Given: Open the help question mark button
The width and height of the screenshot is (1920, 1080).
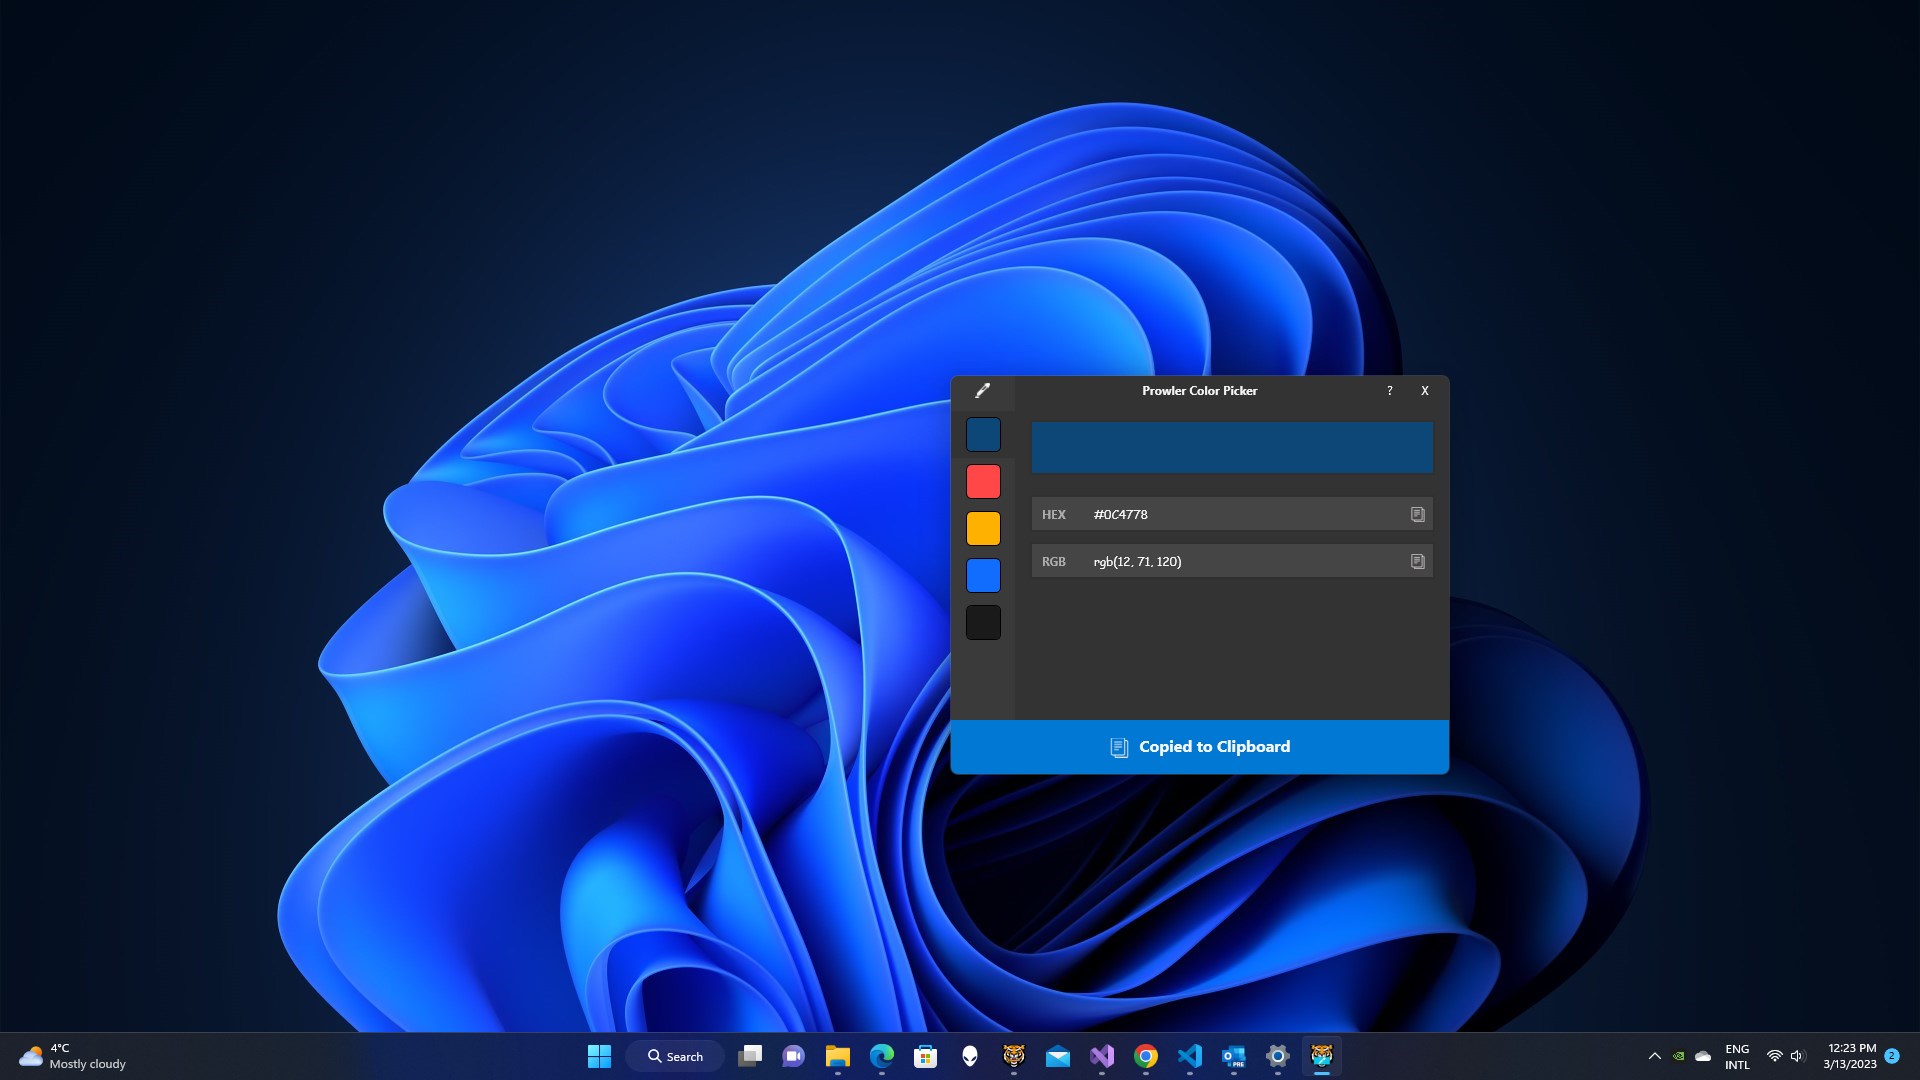Looking at the screenshot, I should click(x=1389, y=391).
